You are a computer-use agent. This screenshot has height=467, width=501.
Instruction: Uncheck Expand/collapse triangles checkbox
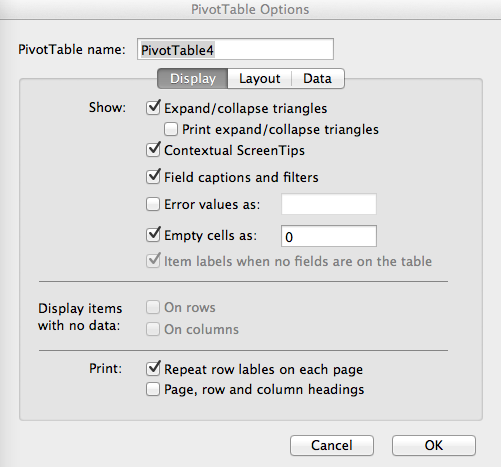coord(153,108)
